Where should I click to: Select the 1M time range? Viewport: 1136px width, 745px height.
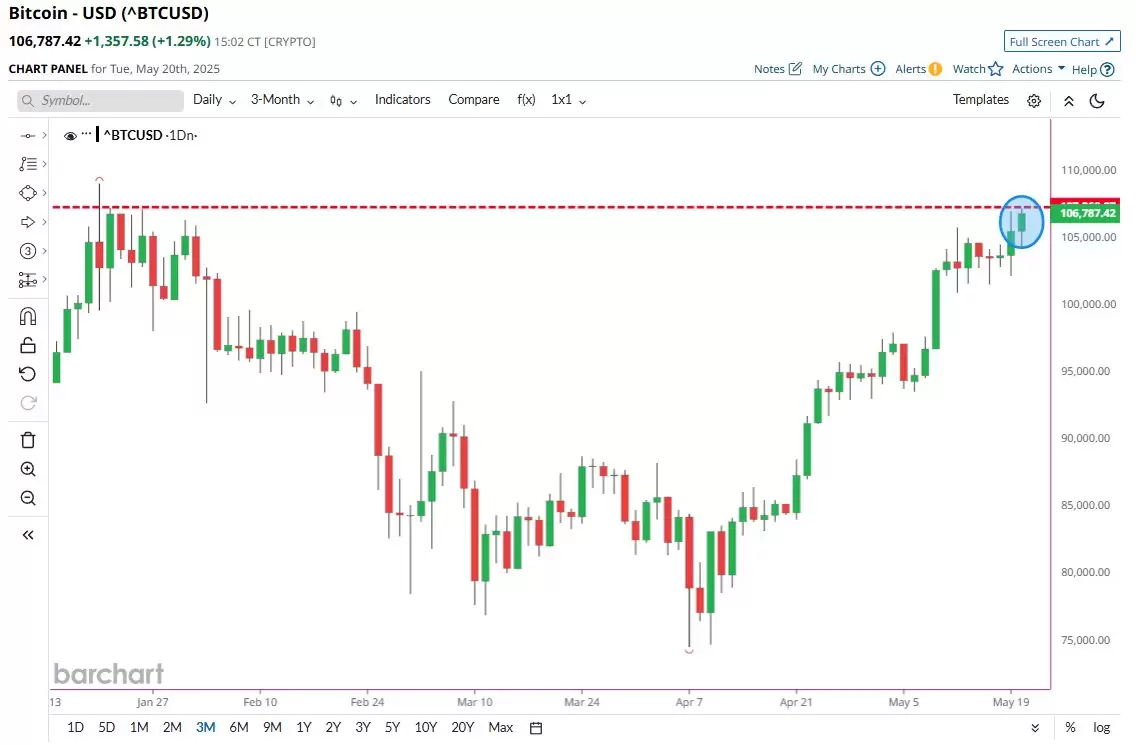pyautogui.click(x=139, y=727)
